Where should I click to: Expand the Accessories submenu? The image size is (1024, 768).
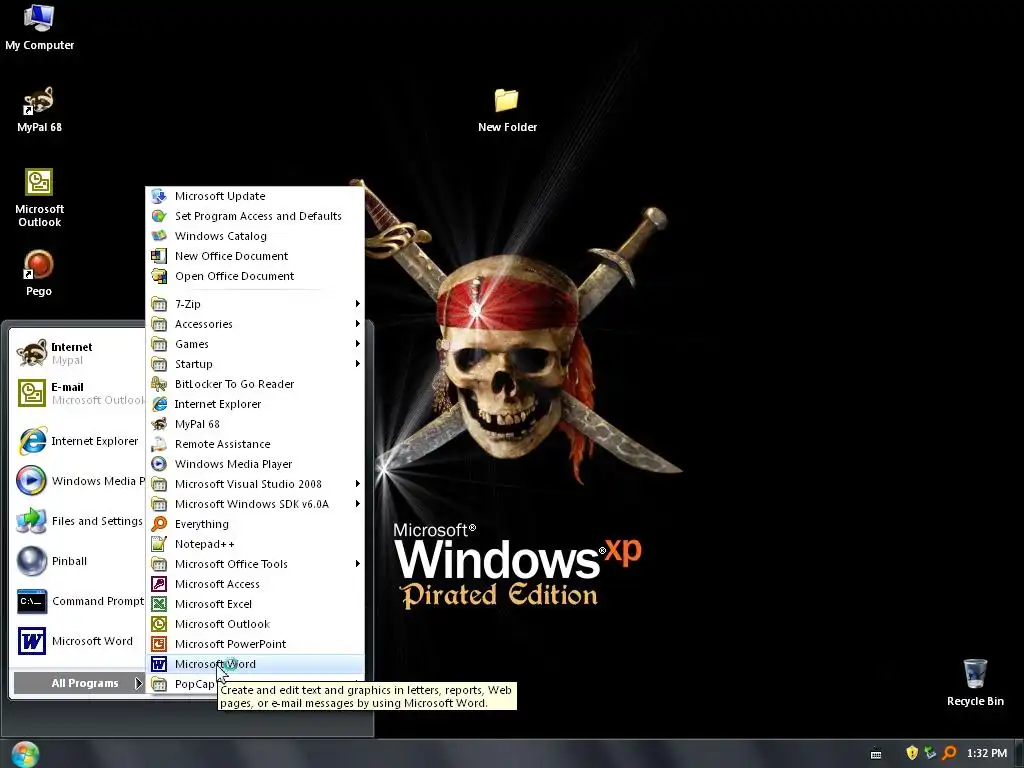click(255, 324)
